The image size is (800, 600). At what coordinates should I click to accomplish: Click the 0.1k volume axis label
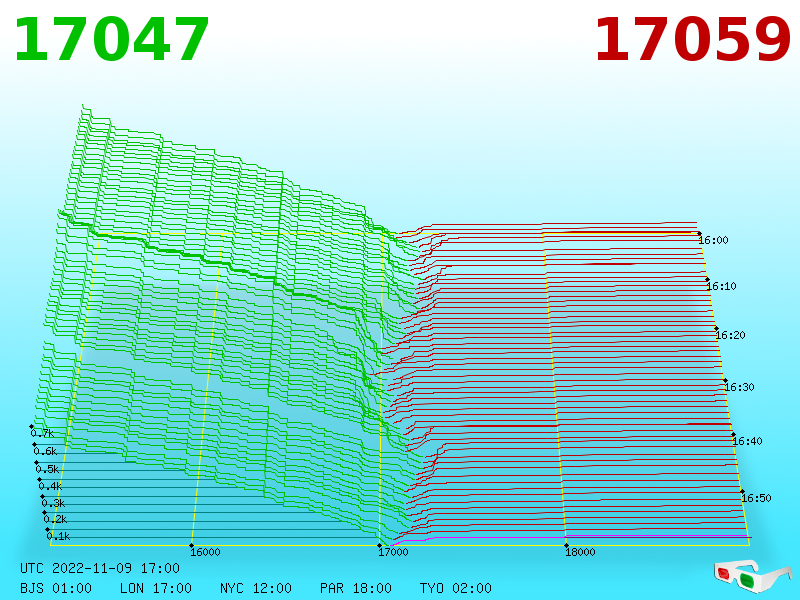click(59, 537)
